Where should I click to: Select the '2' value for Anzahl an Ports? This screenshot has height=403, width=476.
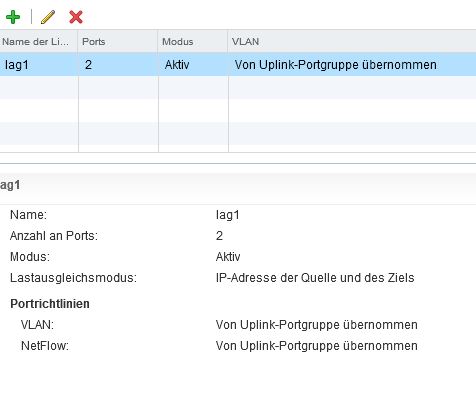(x=219, y=236)
